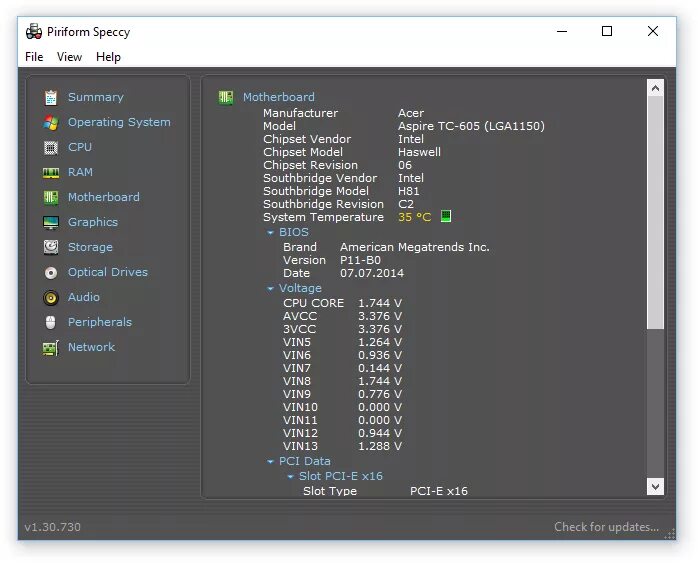View the Audio section
This screenshot has width=698, height=563.
[84, 297]
